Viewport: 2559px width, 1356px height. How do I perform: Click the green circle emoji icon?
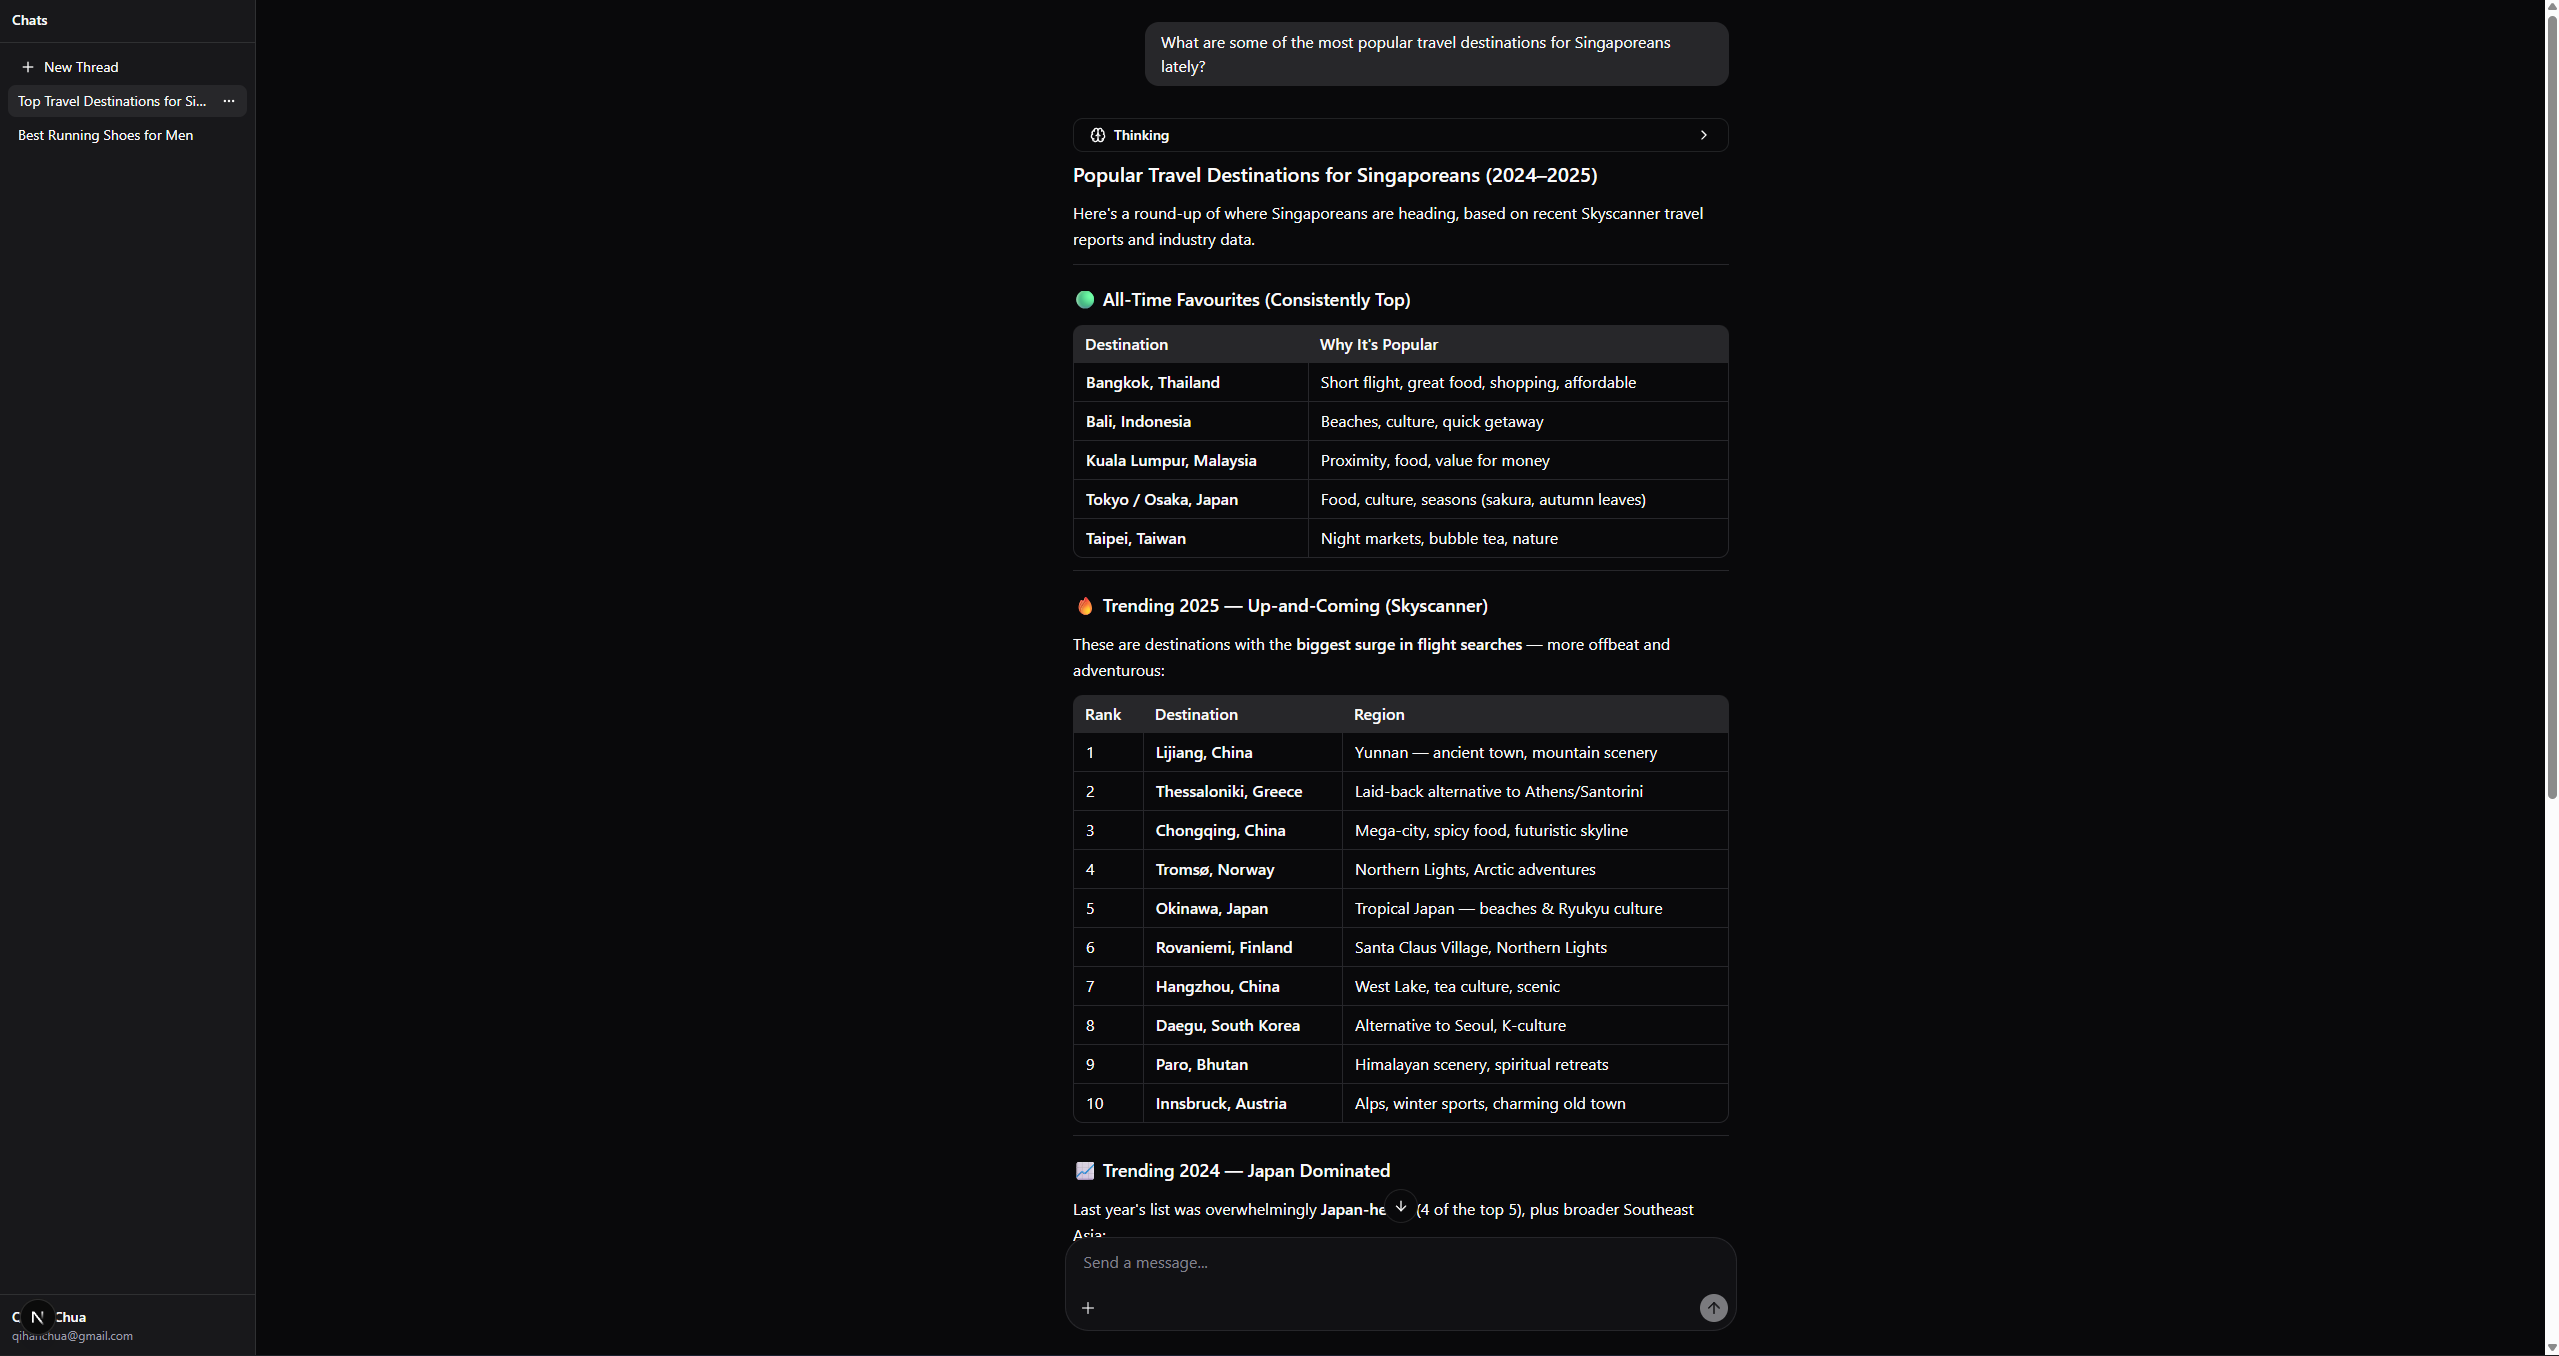tap(1085, 300)
